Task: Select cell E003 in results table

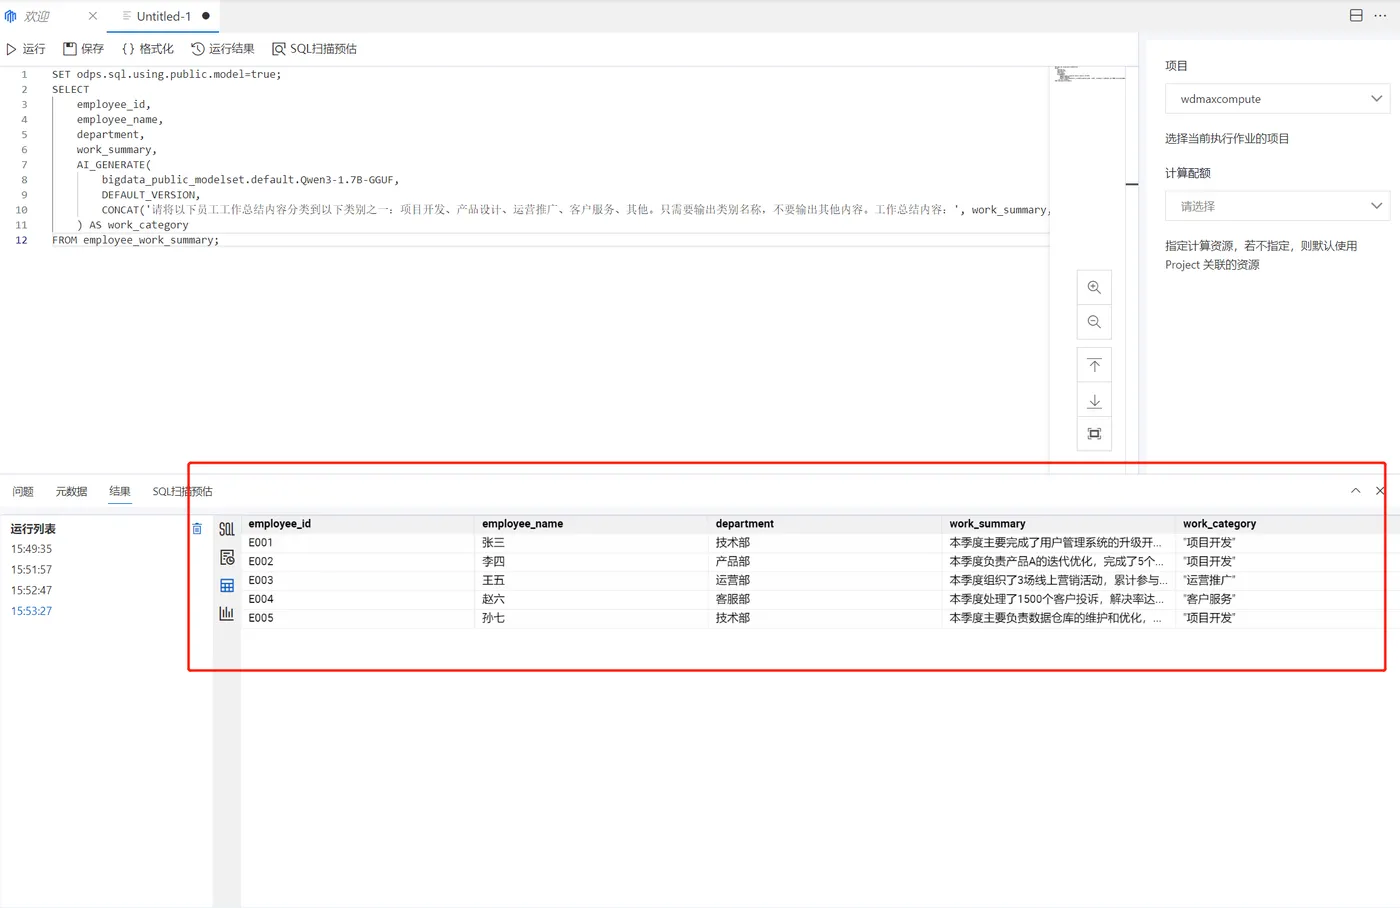Action: click(x=358, y=580)
